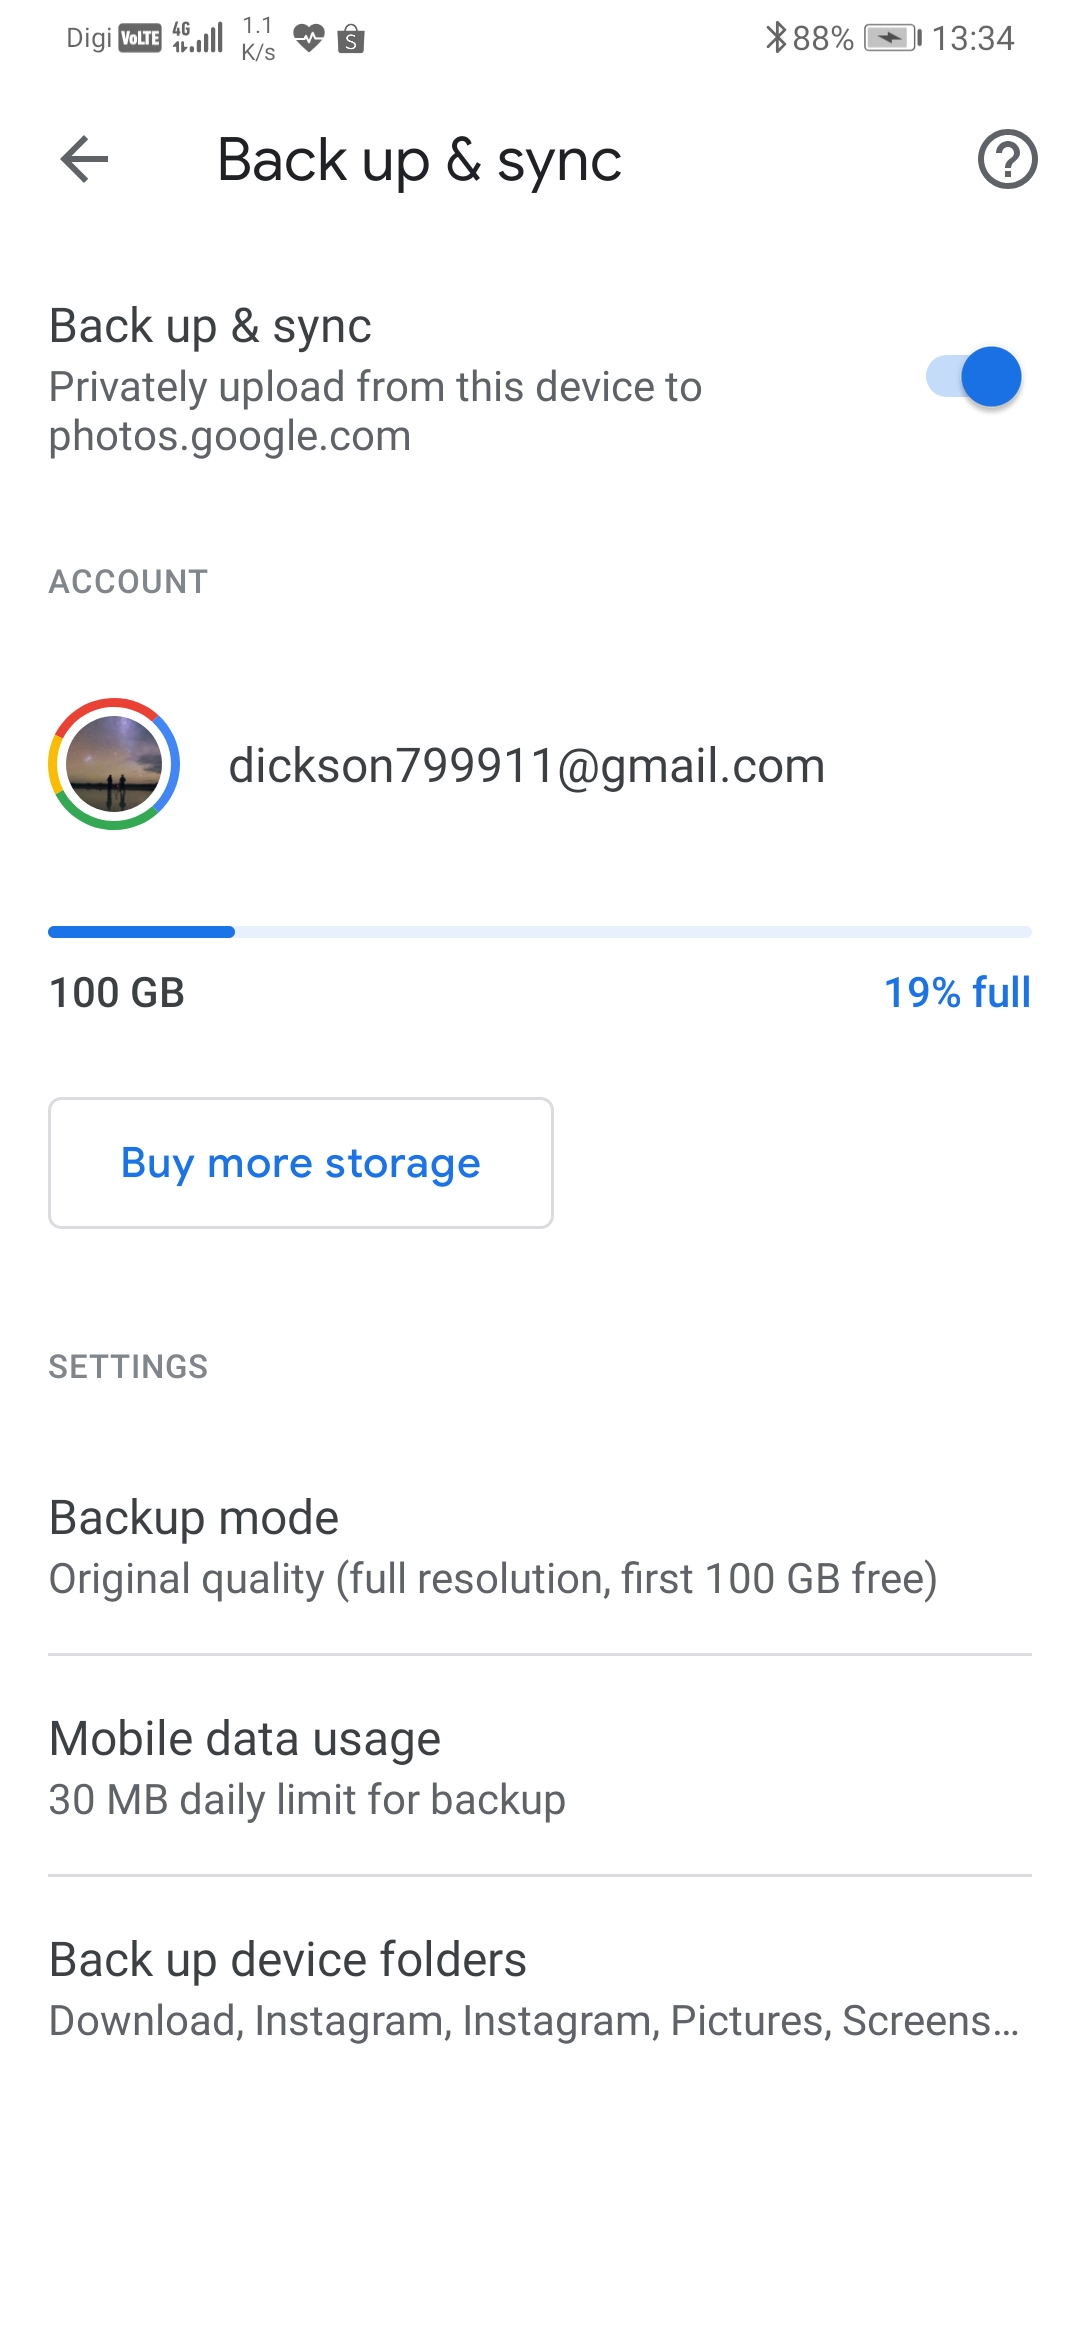Tap the Bluetooth status icon

(775, 38)
